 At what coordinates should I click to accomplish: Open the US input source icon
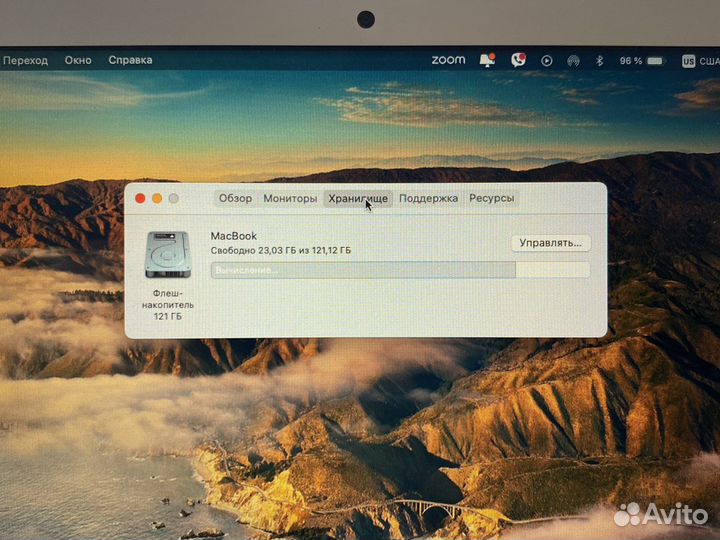point(688,61)
